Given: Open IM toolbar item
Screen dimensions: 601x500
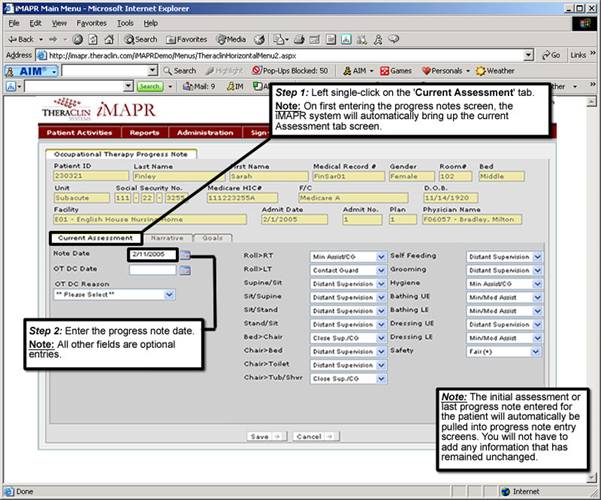Looking at the screenshot, I should [235, 87].
